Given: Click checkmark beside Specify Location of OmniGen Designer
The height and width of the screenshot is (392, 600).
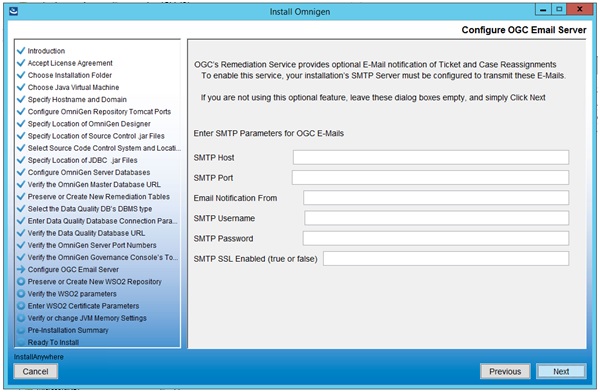Looking at the screenshot, I should click(x=21, y=124).
